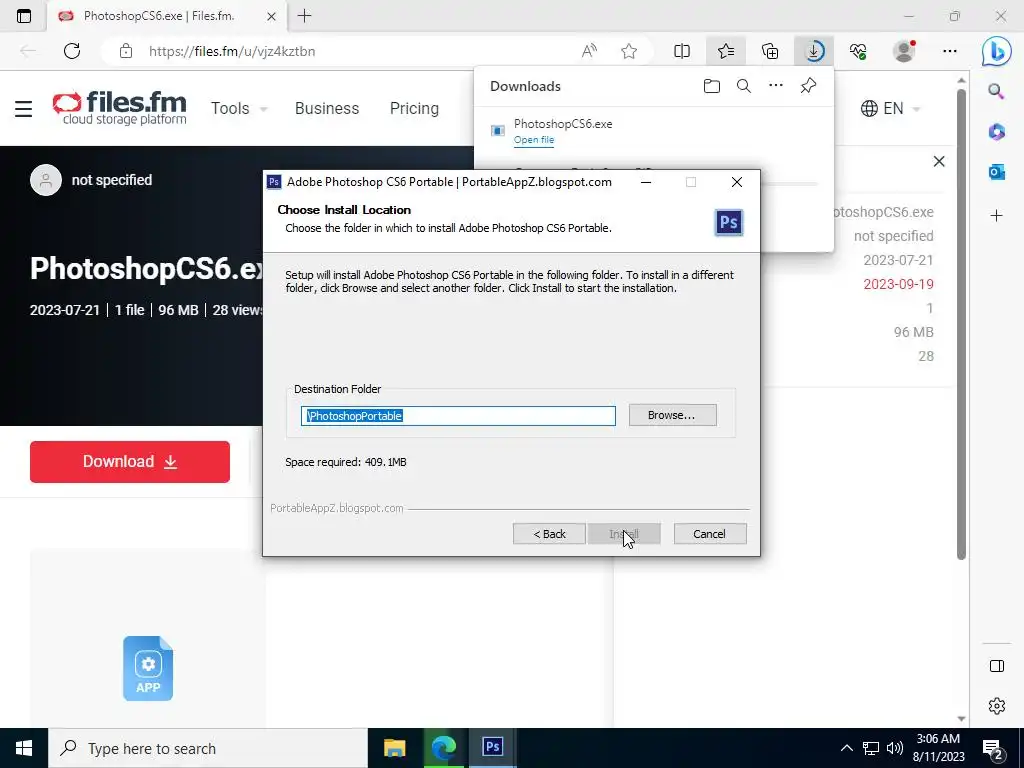This screenshot has width=1024, height=768.
Task: Click the files.fm logo
Action: (120, 108)
